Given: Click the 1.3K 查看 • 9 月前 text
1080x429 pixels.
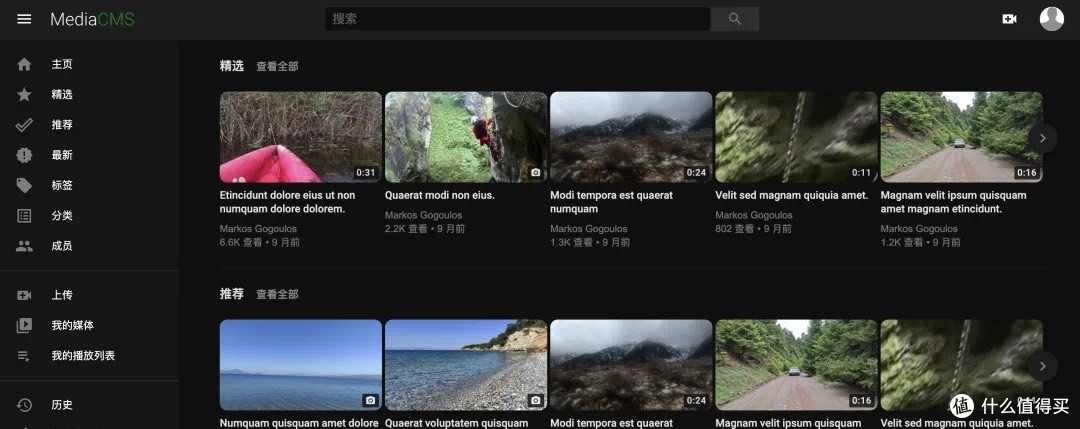Looking at the screenshot, I should point(590,242).
